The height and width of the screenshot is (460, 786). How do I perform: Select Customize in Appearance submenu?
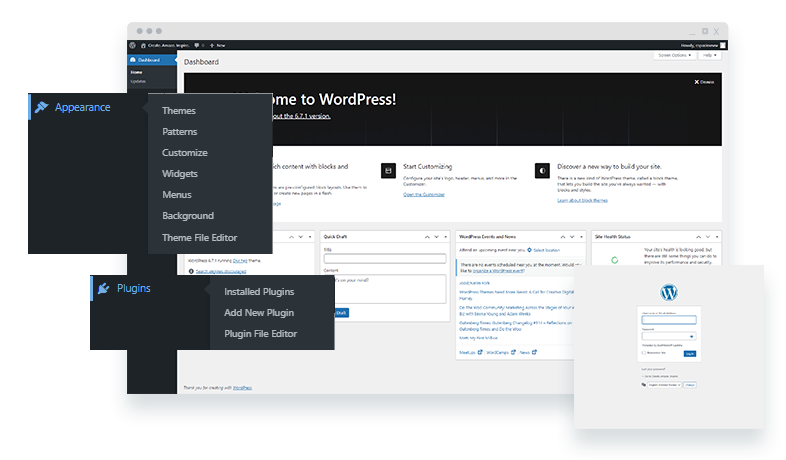click(x=184, y=153)
